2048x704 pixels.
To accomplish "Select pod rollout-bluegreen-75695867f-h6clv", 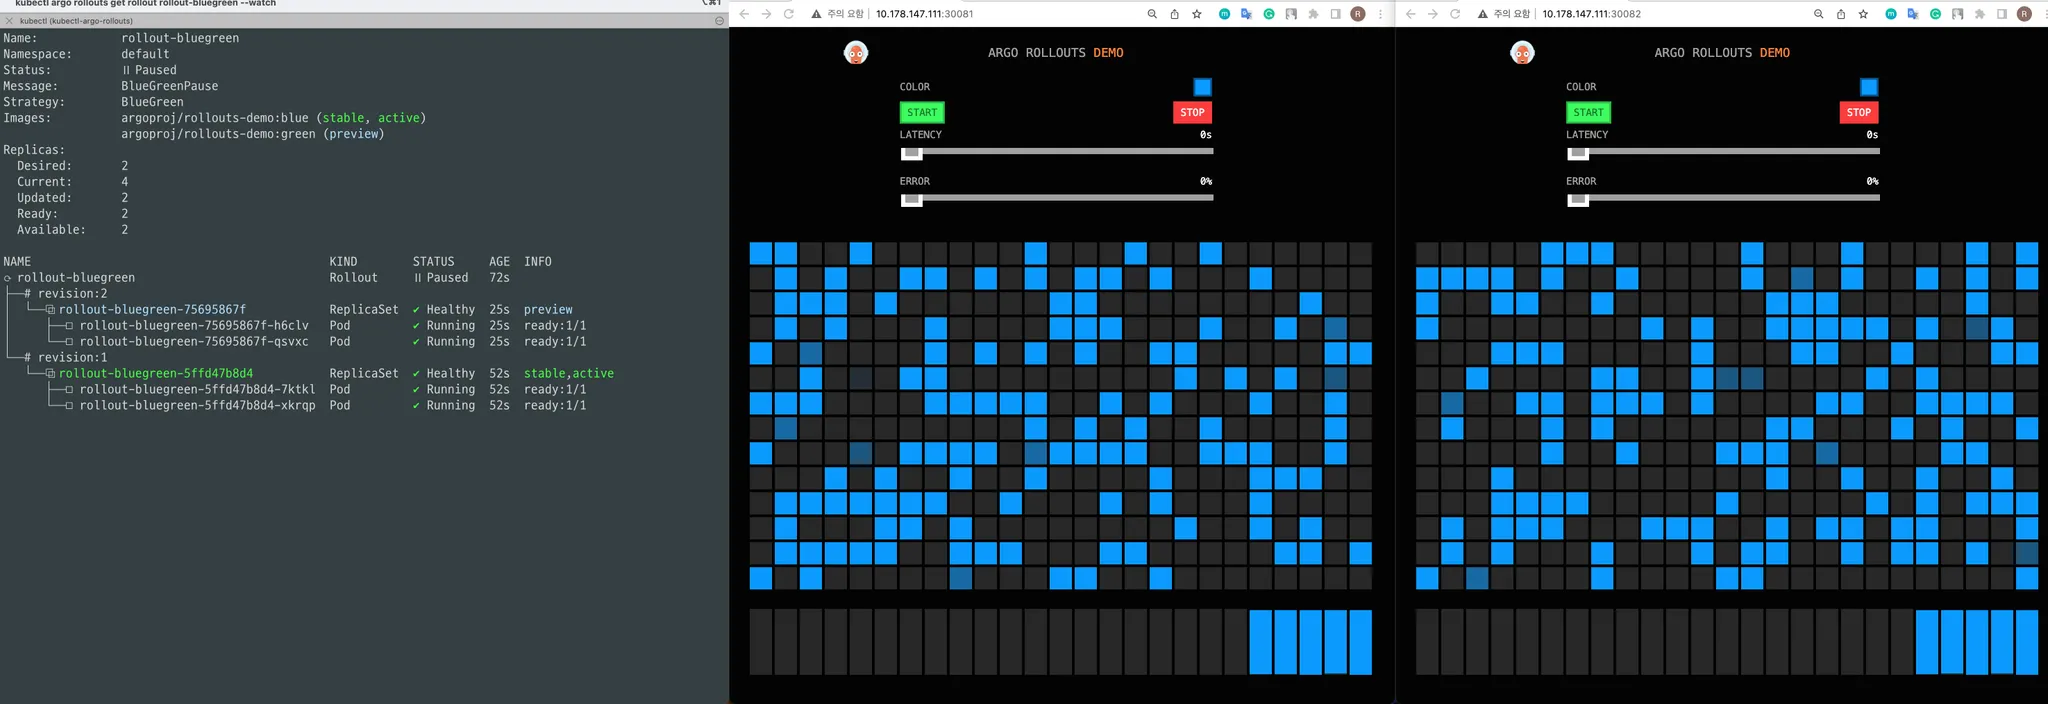I will click(x=194, y=326).
